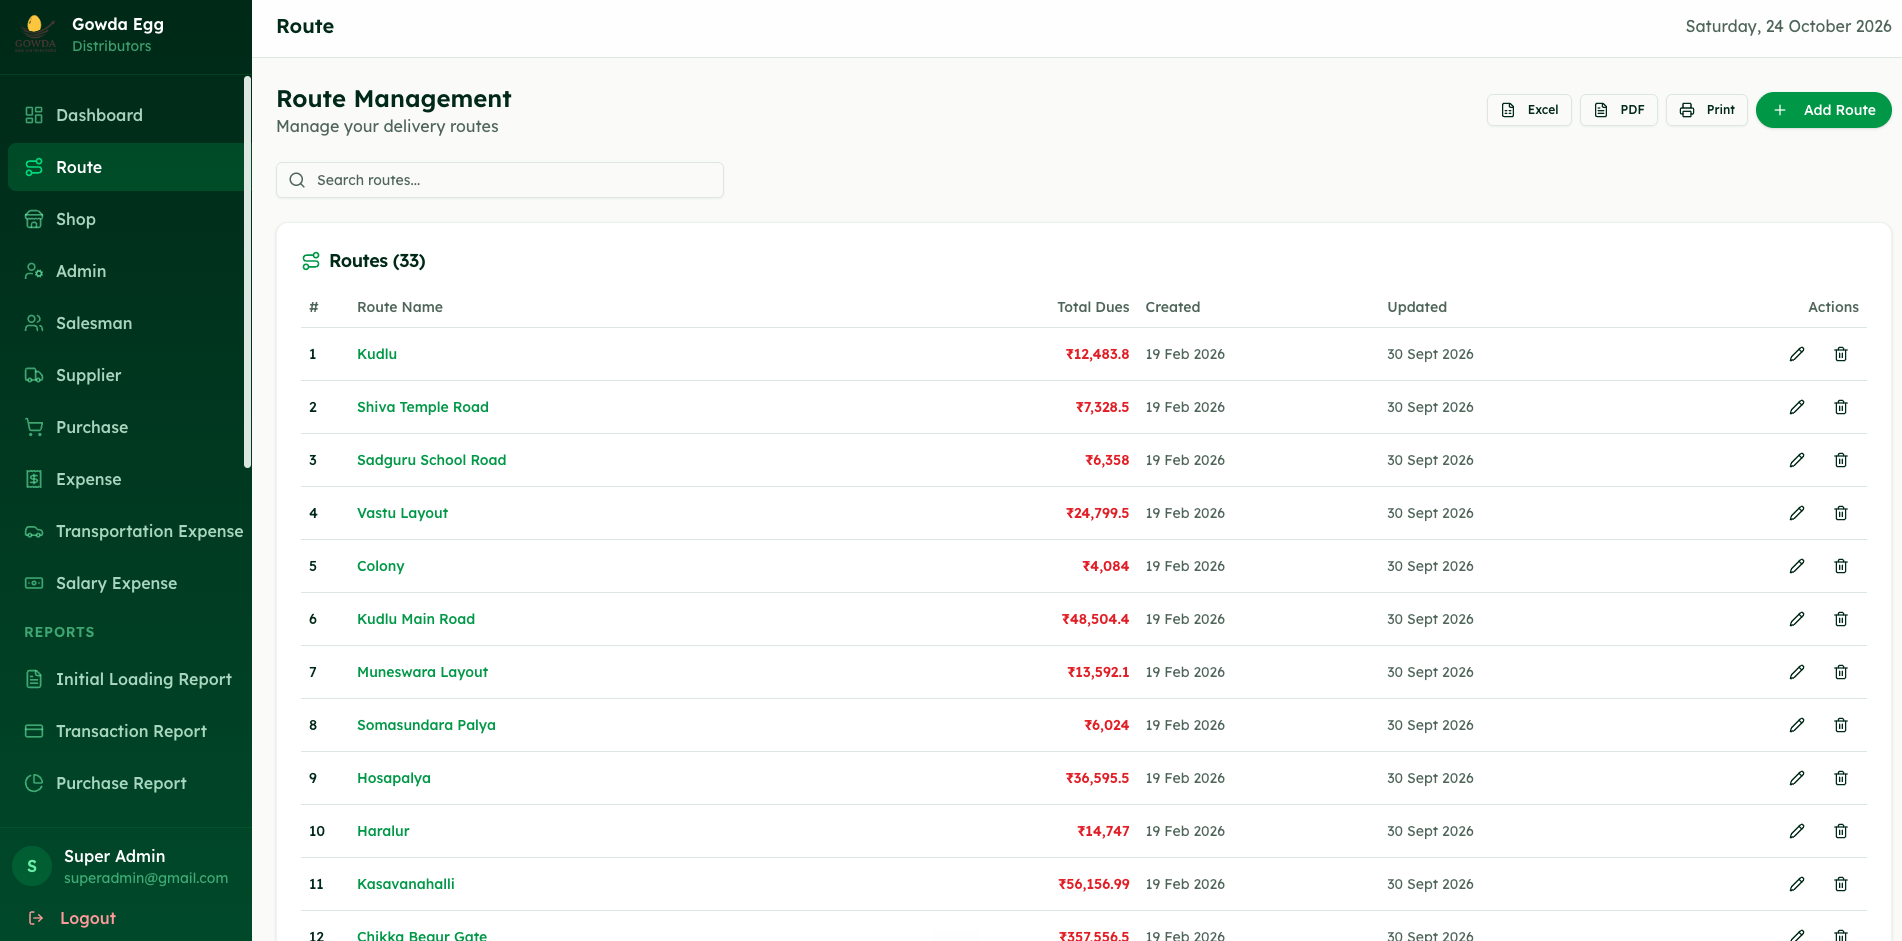The width and height of the screenshot is (1902, 941).
Task: Open Salary Expense section
Action: click(x=126, y=583)
